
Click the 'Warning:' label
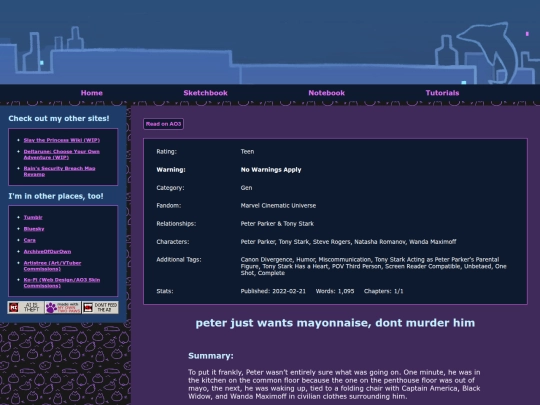click(x=171, y=170)
